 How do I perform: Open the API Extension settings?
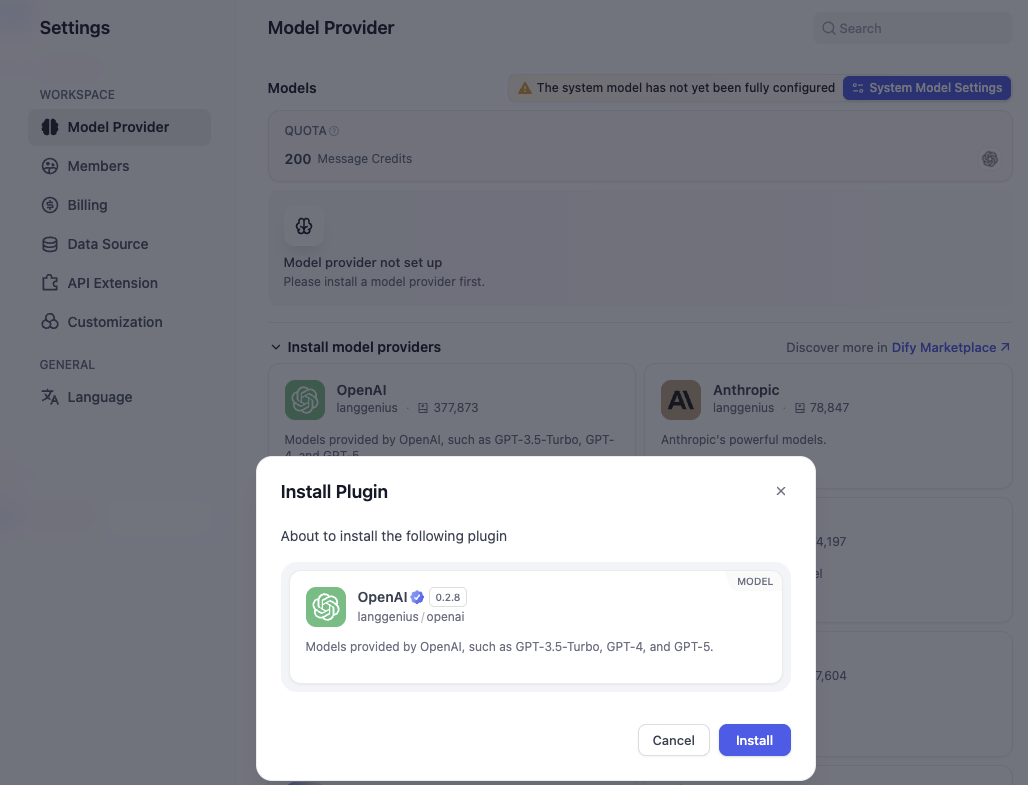112,283
